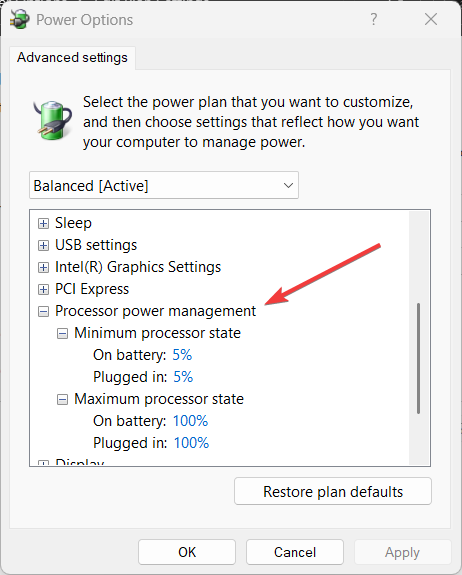The image size is (462, 575).
Task: Click Restore plan defaults button
Action: click(333, 491)
